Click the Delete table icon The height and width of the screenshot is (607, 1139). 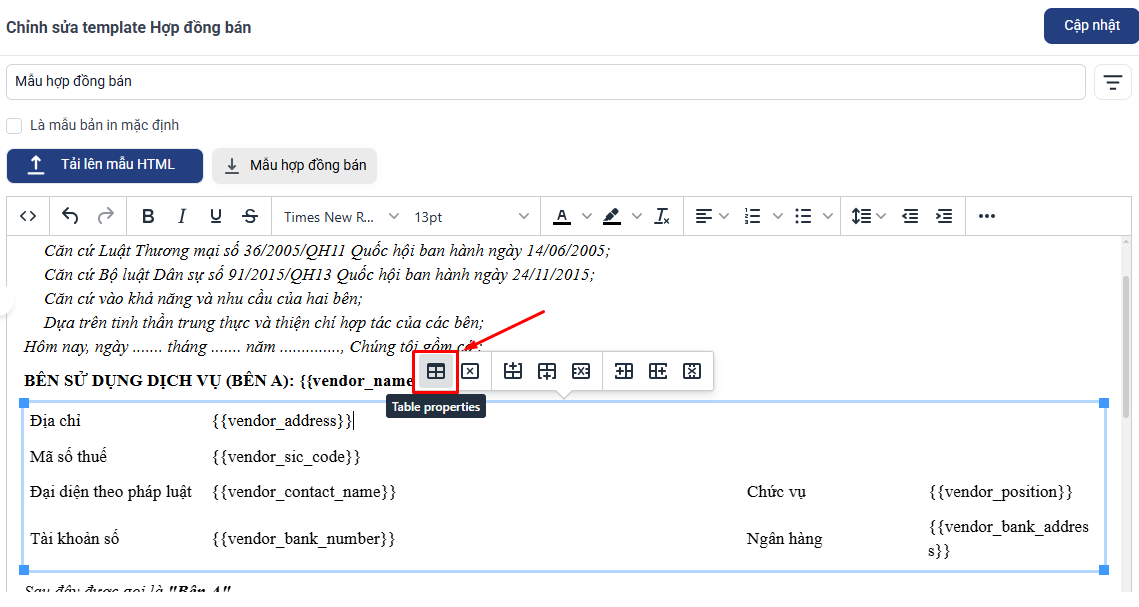[x=470, y=371]
